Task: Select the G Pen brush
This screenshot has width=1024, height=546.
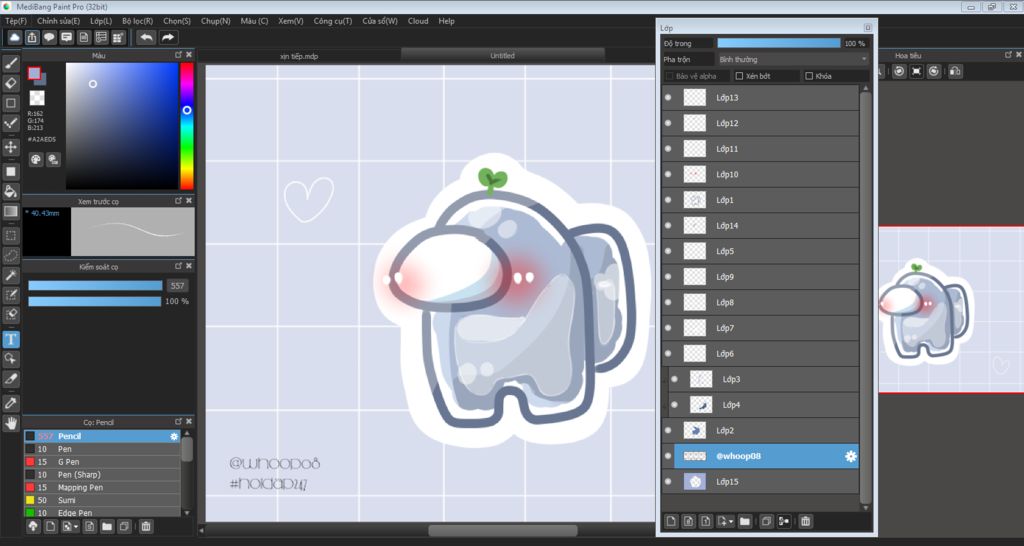Action: point(102,462)
